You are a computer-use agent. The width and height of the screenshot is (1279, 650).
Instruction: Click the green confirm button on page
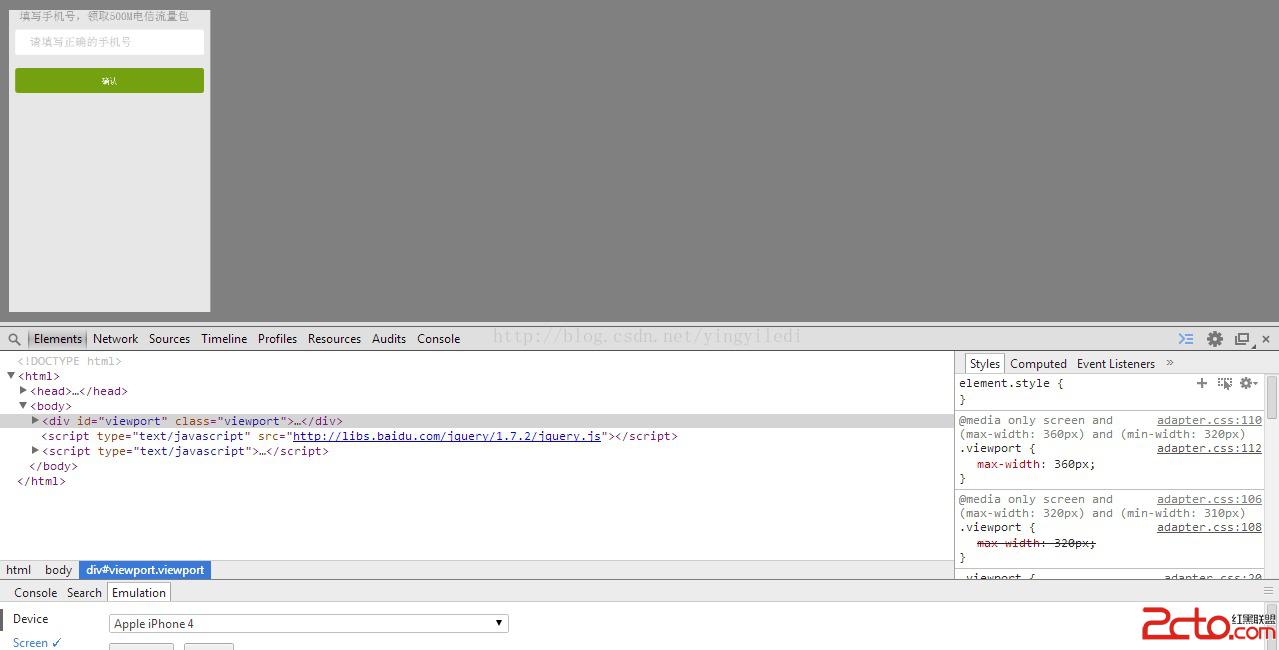[x=109, y=81]
